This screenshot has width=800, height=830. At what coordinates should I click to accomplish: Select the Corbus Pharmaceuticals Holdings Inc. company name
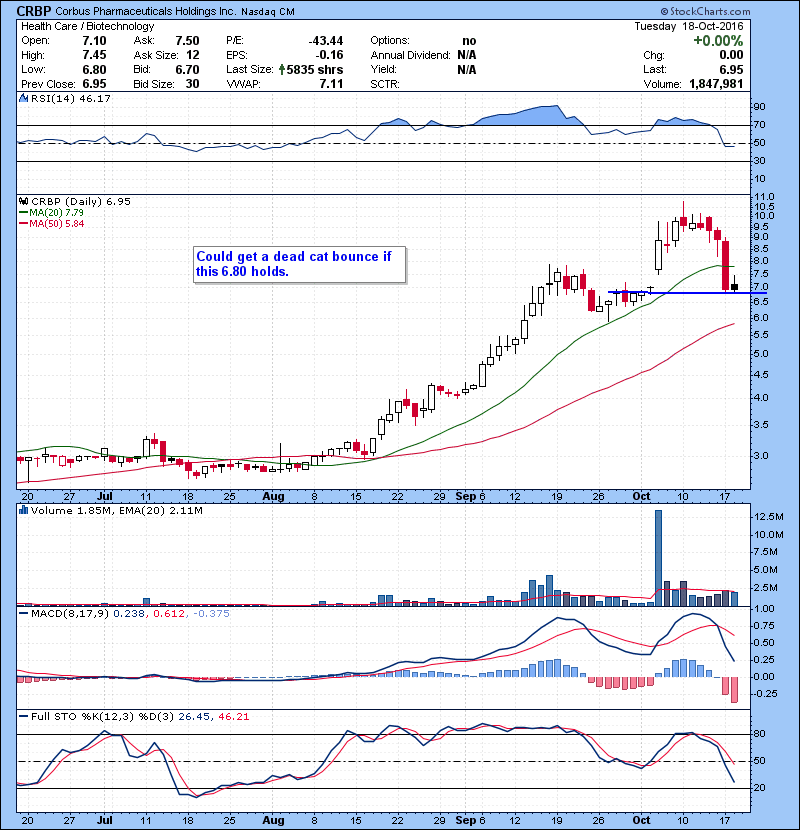pos(146,11)
